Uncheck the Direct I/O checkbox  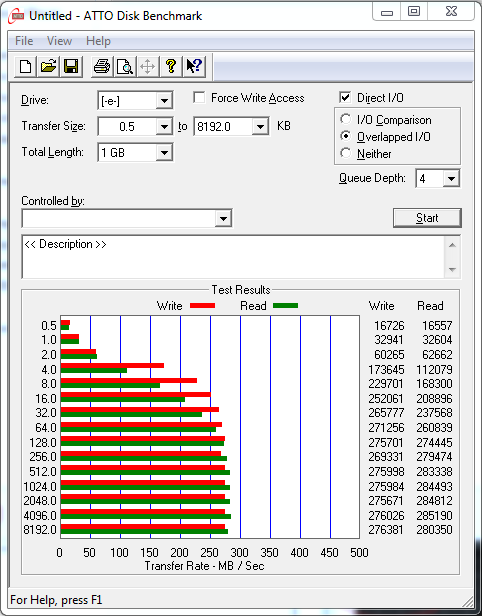(x=345, y=97)
